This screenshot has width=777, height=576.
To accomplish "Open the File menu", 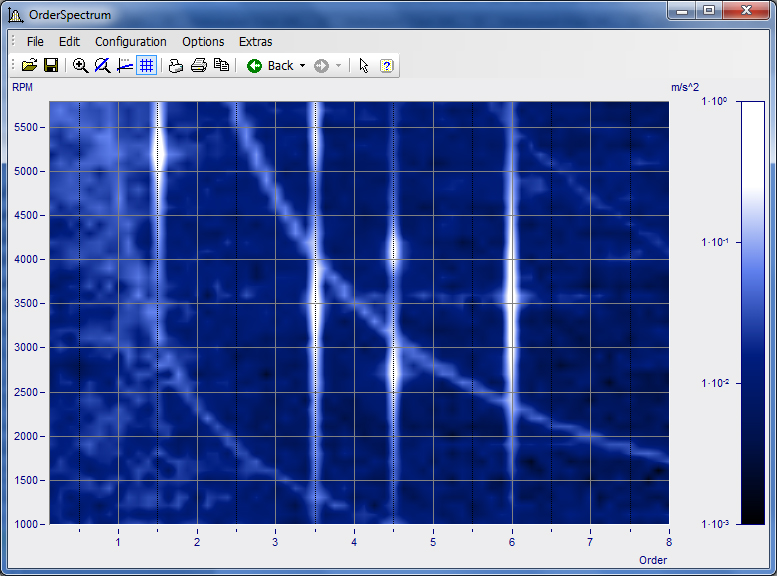I will coord(35,42).
